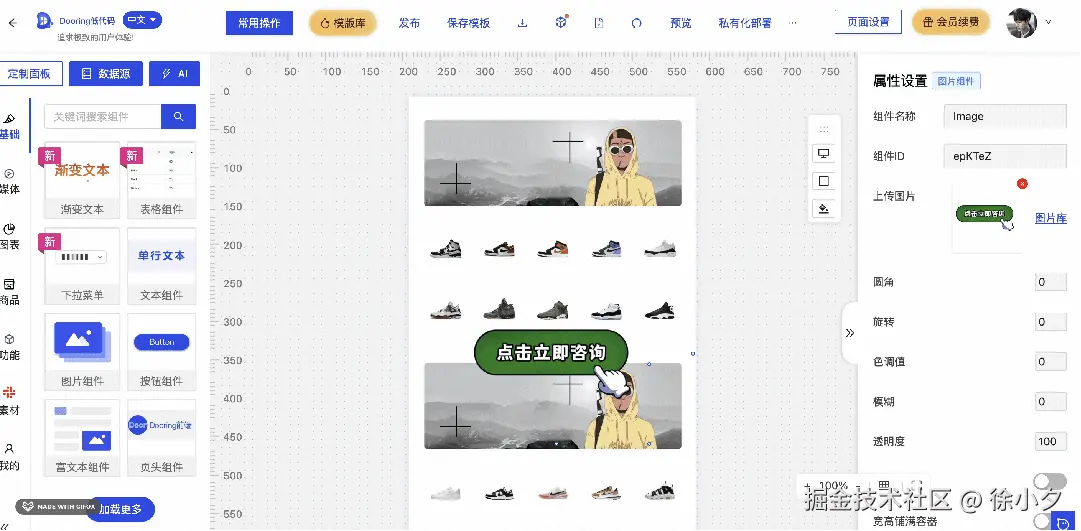
Task: Click 加载更多 to load more components
Action: (x=121, y=510)
